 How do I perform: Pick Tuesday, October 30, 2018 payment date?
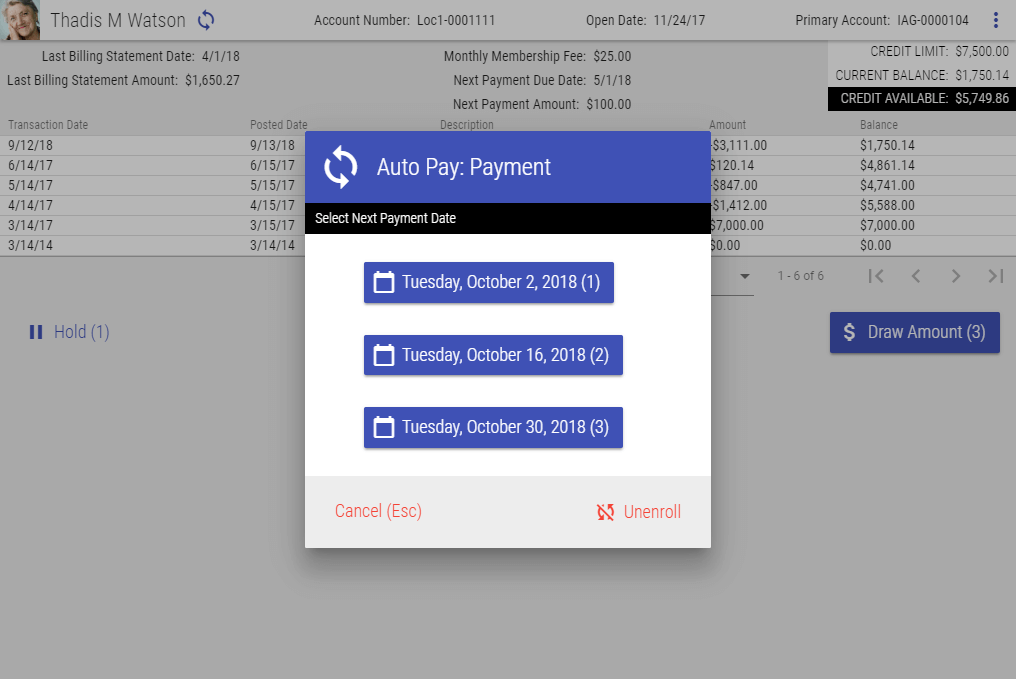point(493,427)
